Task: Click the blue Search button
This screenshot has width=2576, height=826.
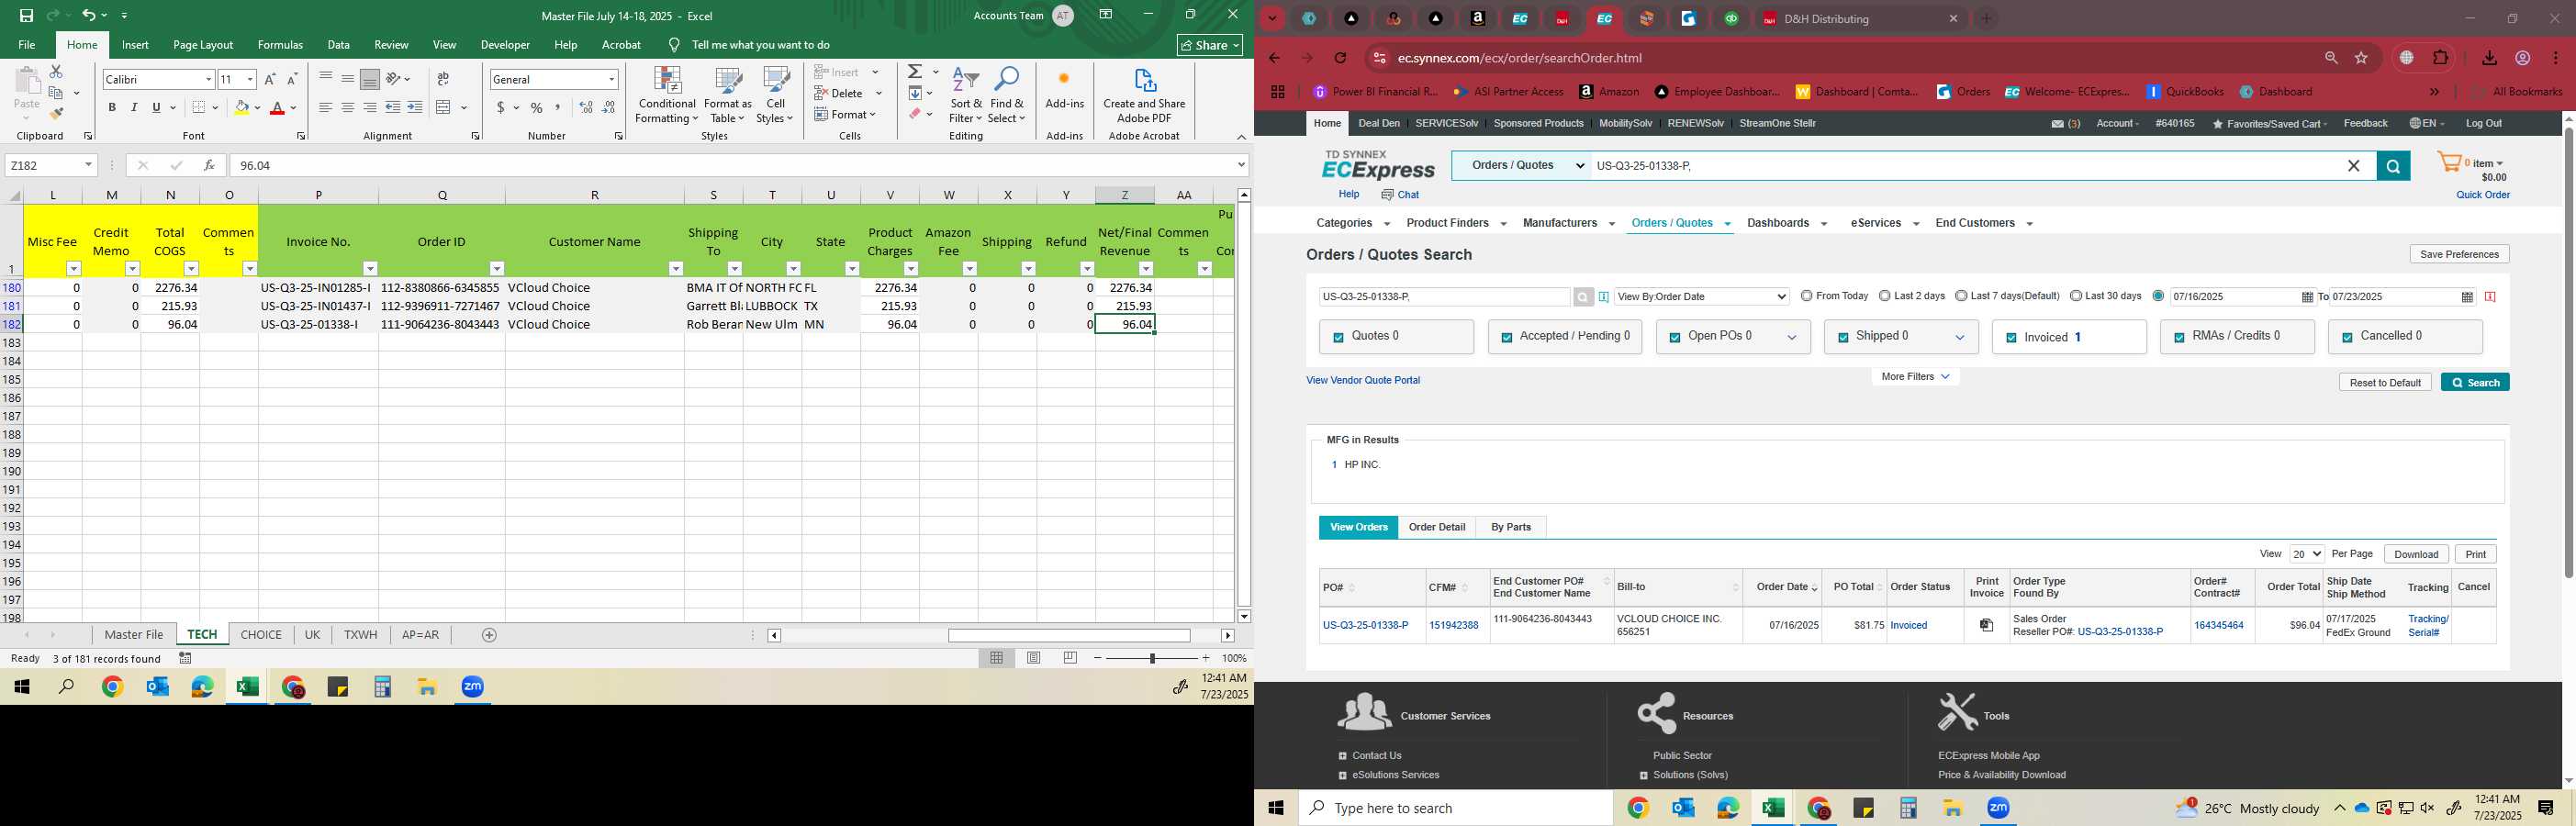Action: tap(2475, 382)
